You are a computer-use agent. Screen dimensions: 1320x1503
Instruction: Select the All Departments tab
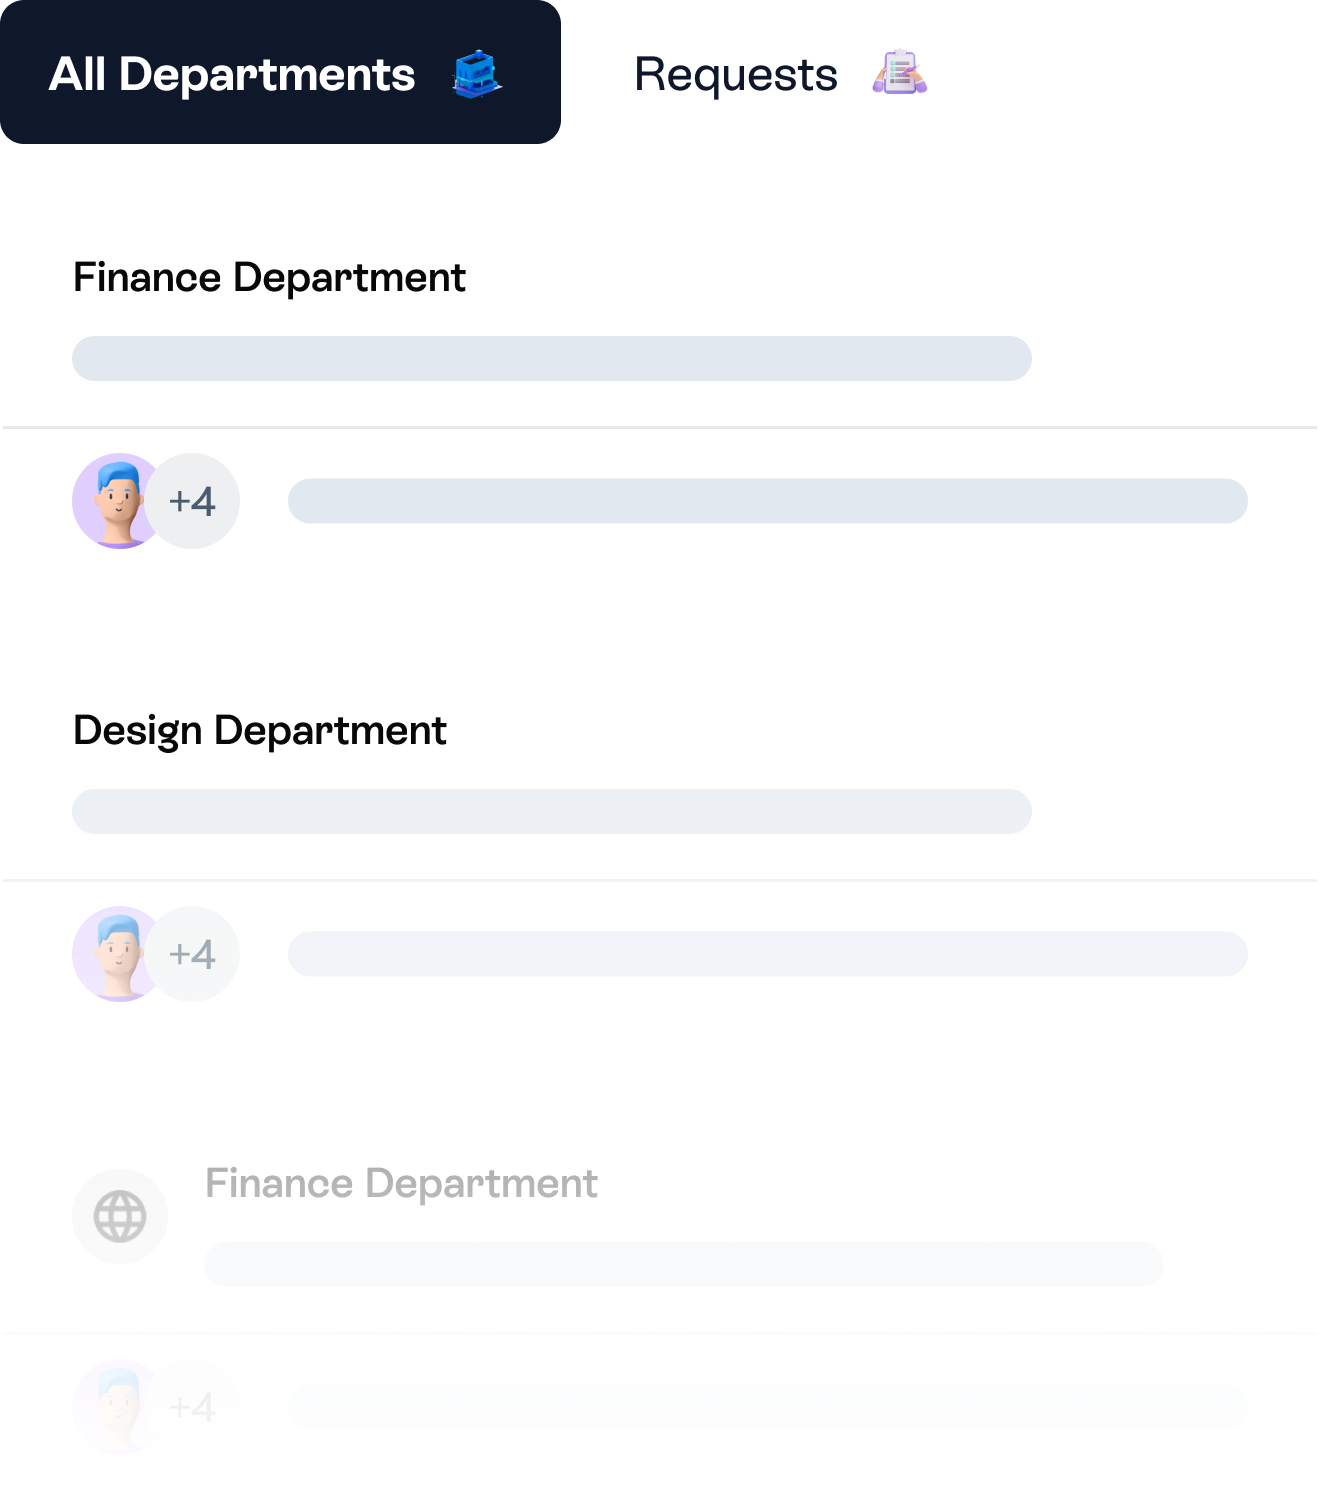[232, 74]
